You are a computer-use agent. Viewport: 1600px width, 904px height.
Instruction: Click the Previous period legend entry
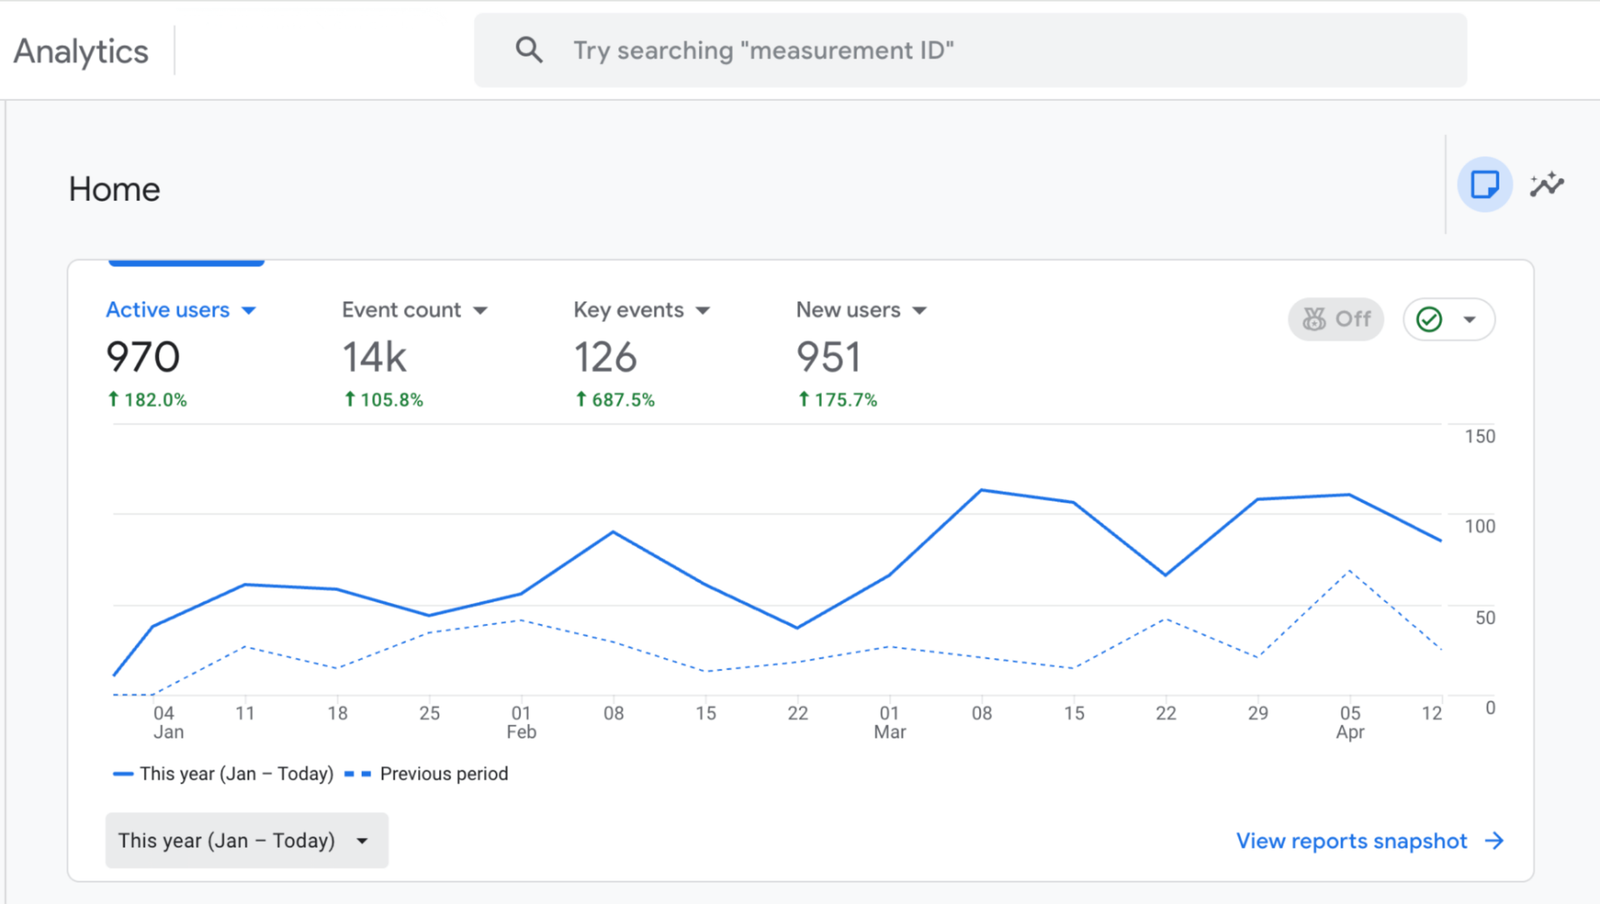point(426,774)
